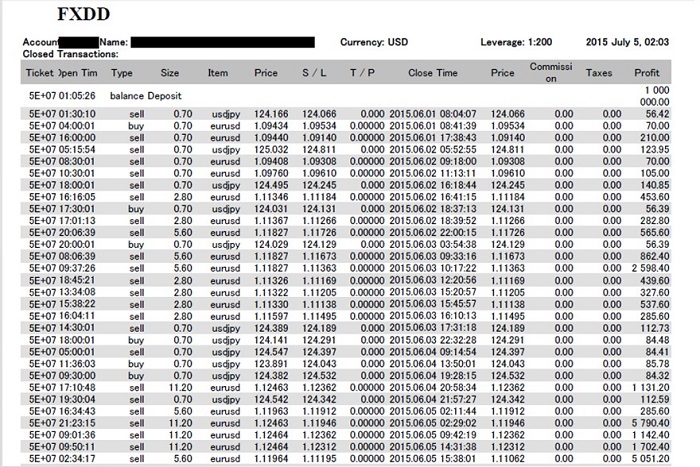Click close time 2015.06.02 09:18:00

(x=433, y=161)
